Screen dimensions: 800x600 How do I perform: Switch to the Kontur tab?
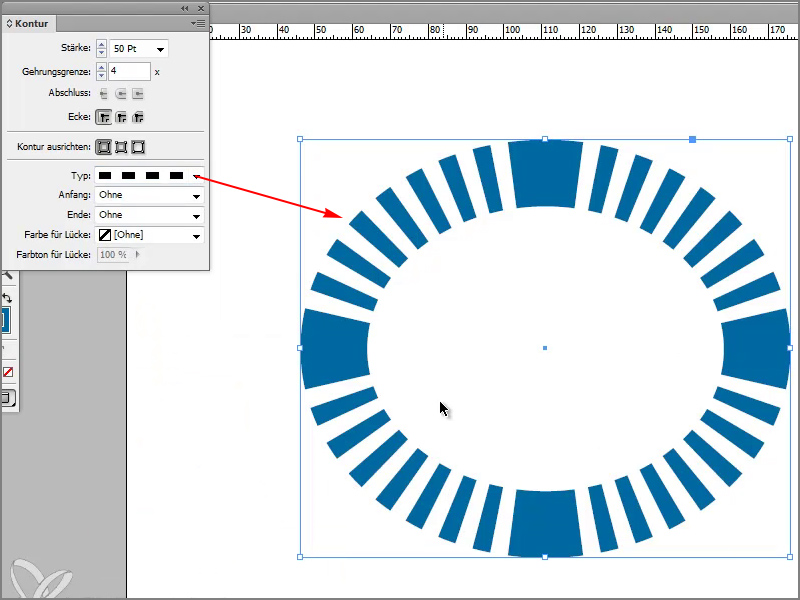pyautogui.click(x=30, y=22)
